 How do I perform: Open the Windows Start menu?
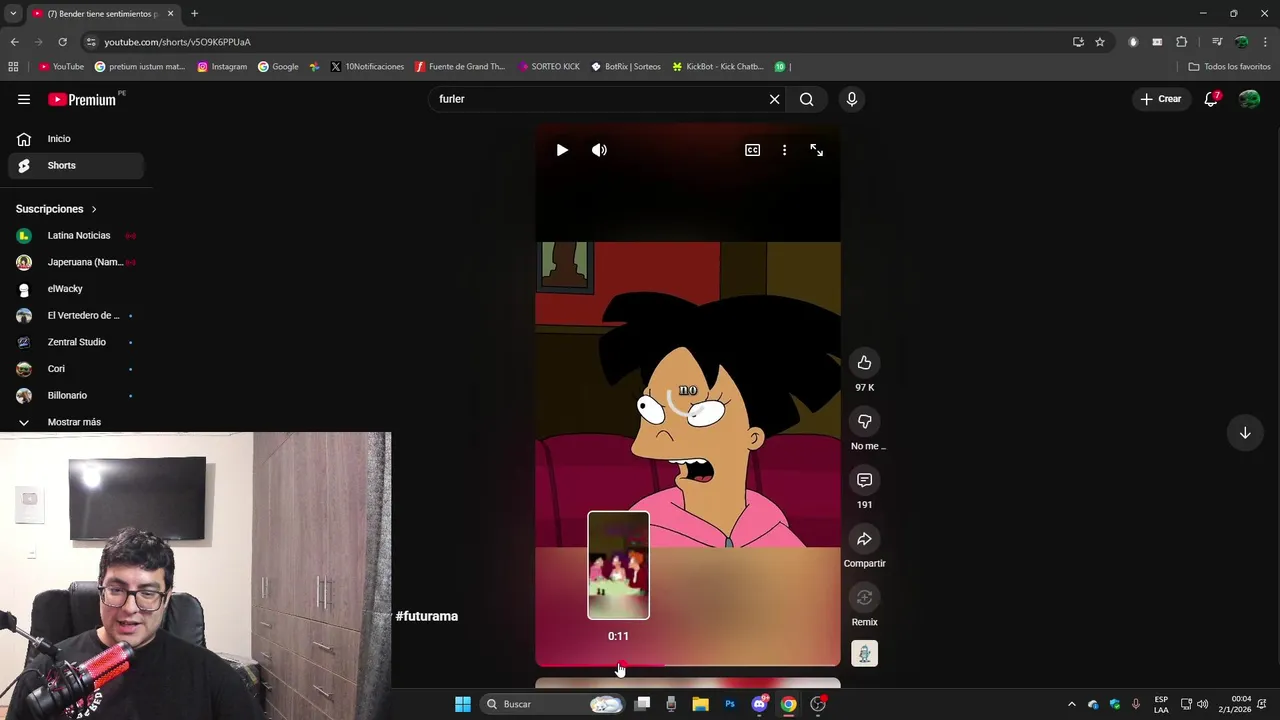click(462, 704)
